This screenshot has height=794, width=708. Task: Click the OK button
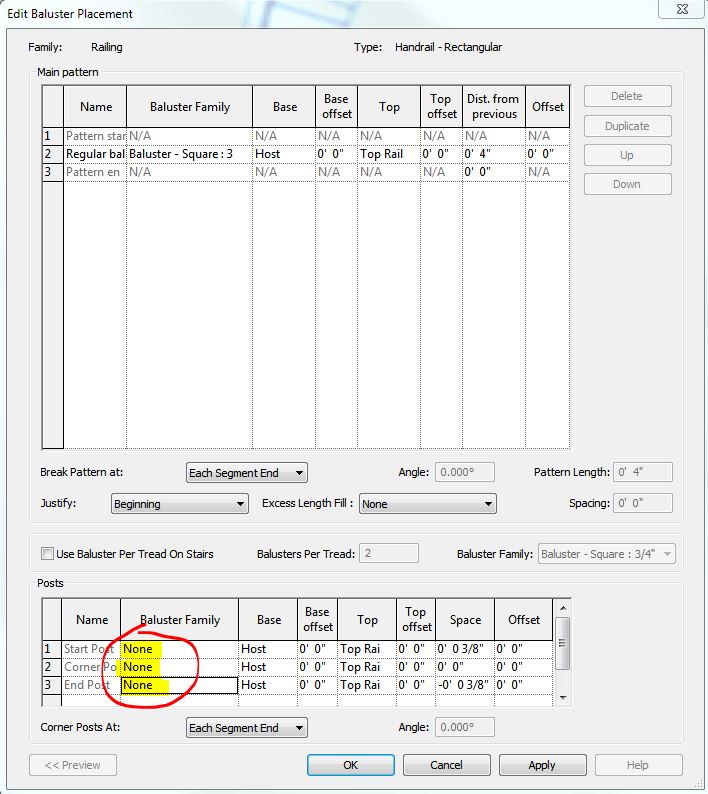[x=350, y=765]
